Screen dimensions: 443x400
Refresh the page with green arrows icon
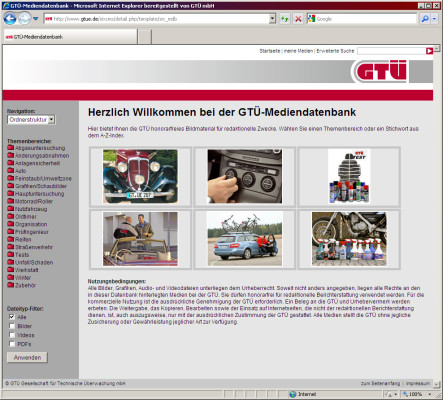click(x=284, y=19)
